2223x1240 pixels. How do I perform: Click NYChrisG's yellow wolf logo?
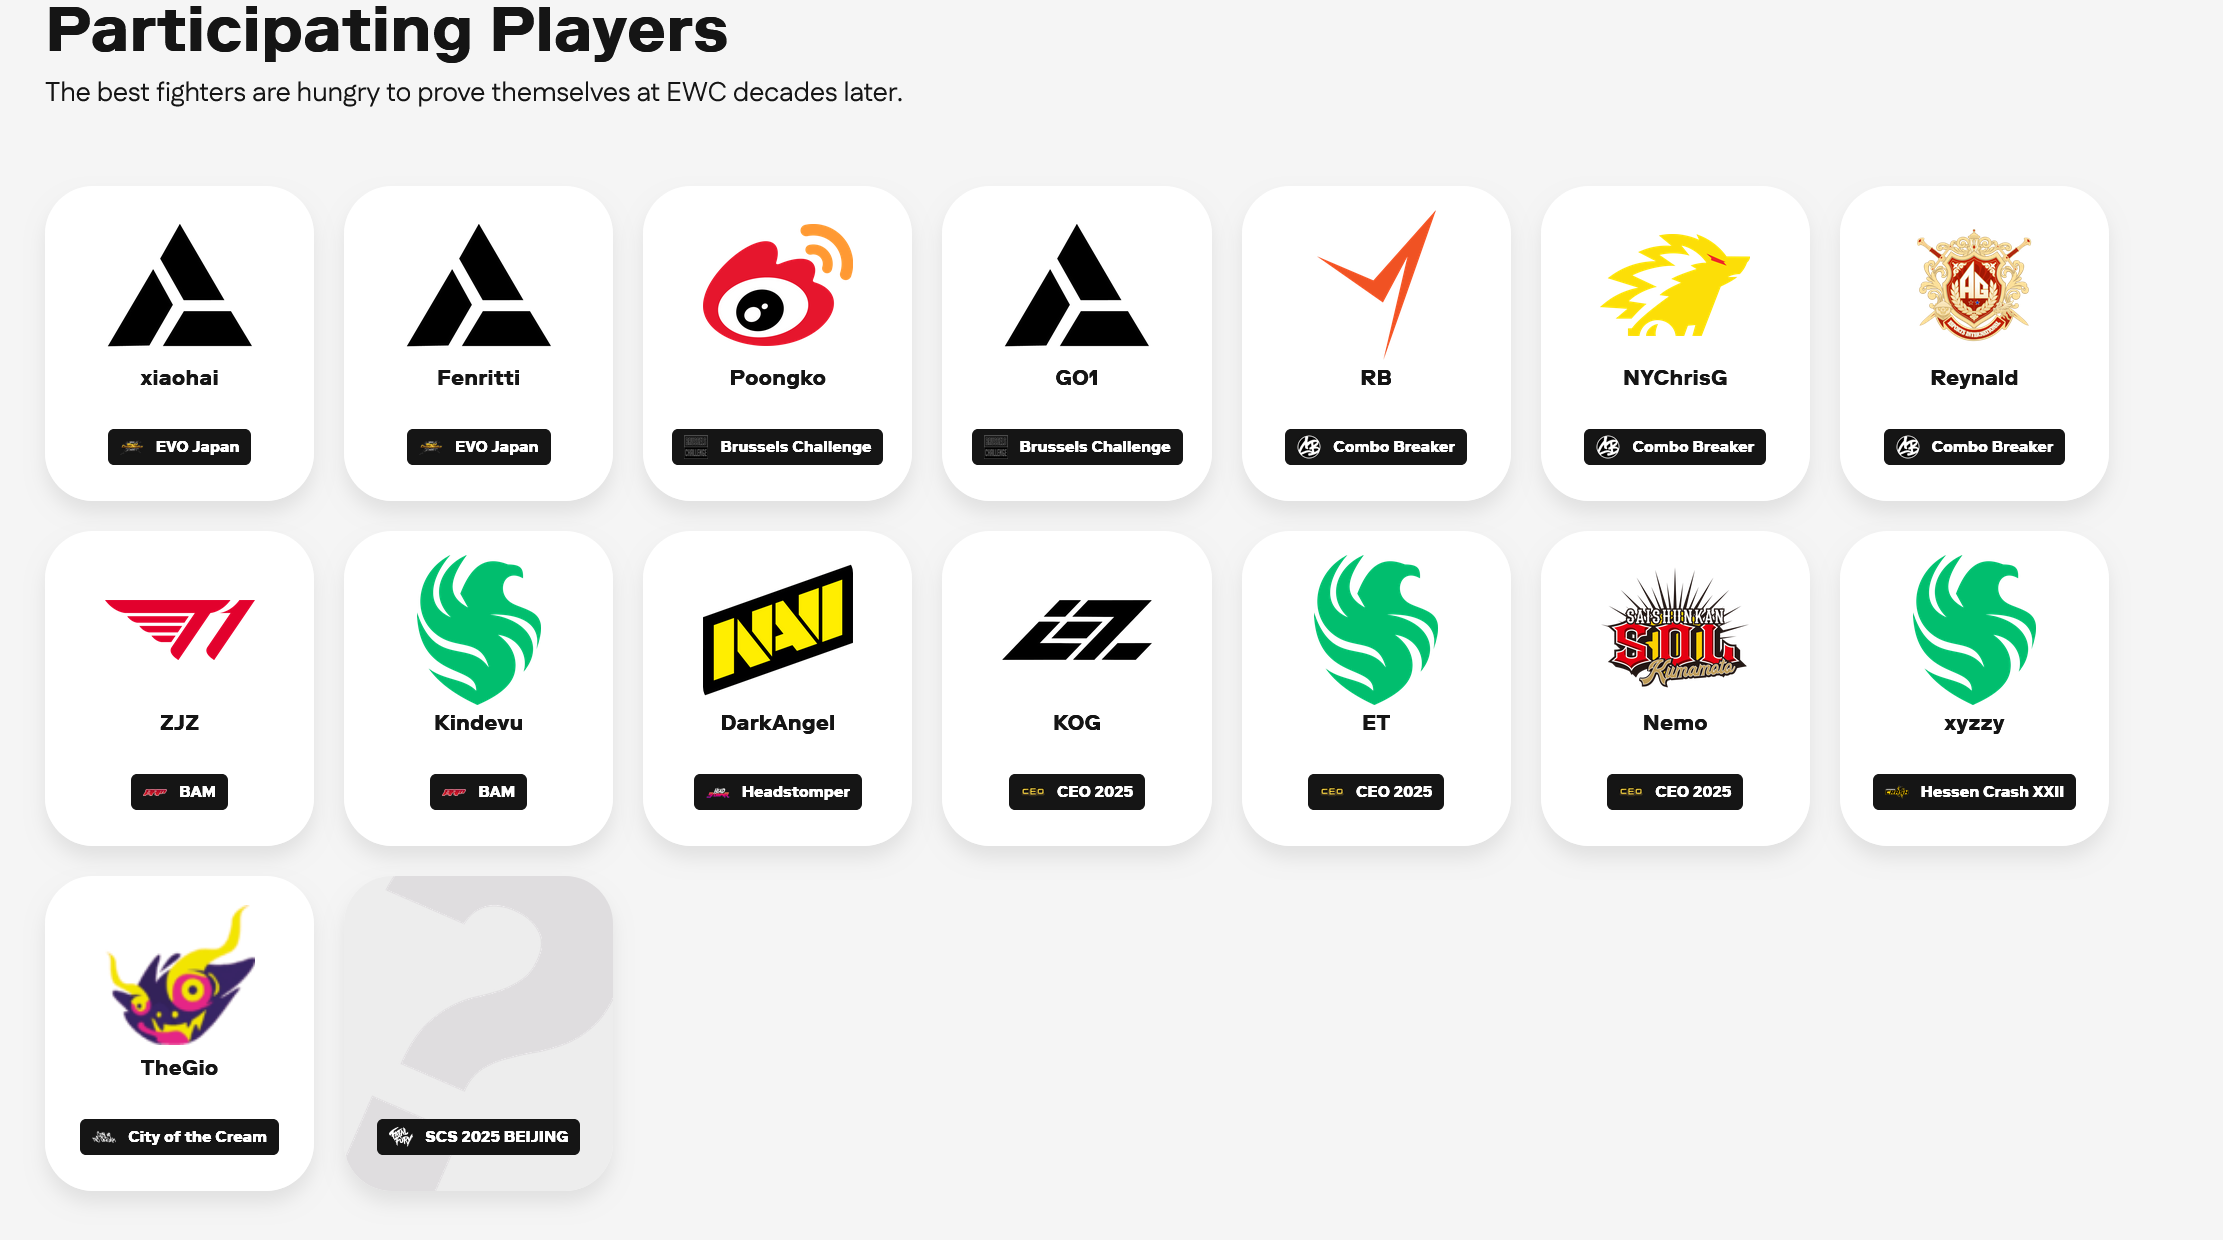click(x=1675, y=285)
